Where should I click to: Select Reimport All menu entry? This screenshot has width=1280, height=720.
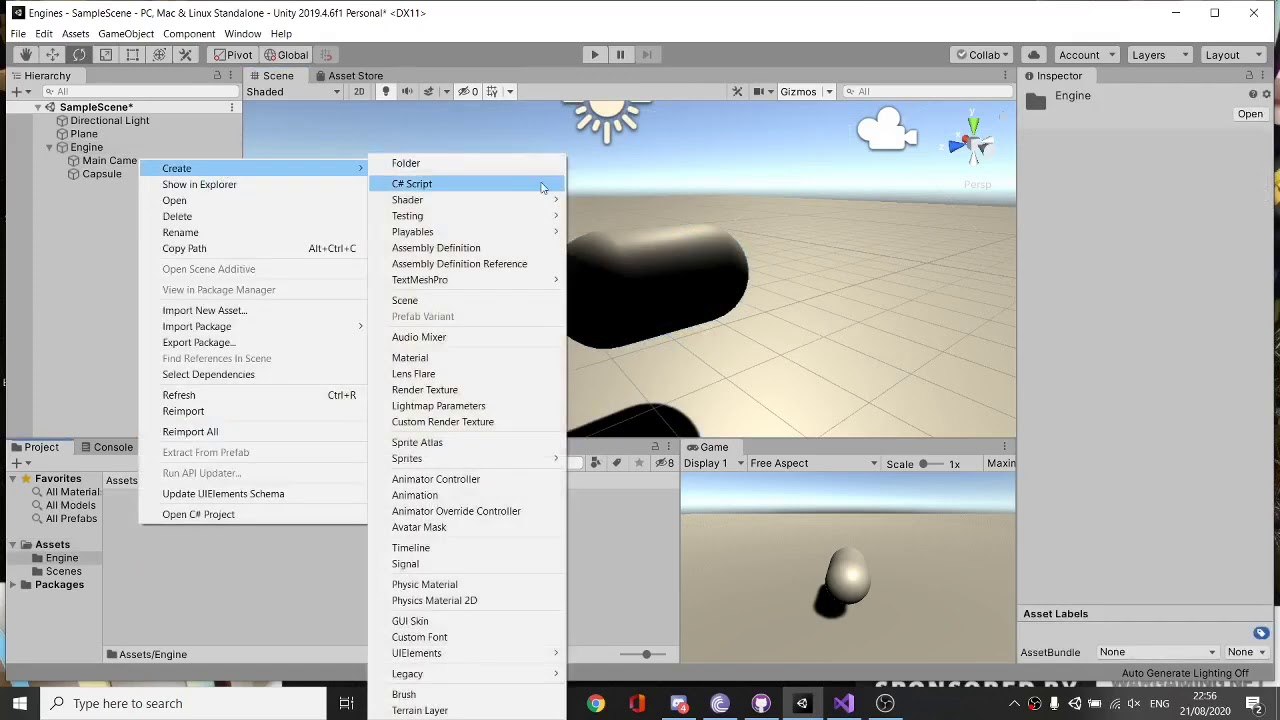[254, 432]
